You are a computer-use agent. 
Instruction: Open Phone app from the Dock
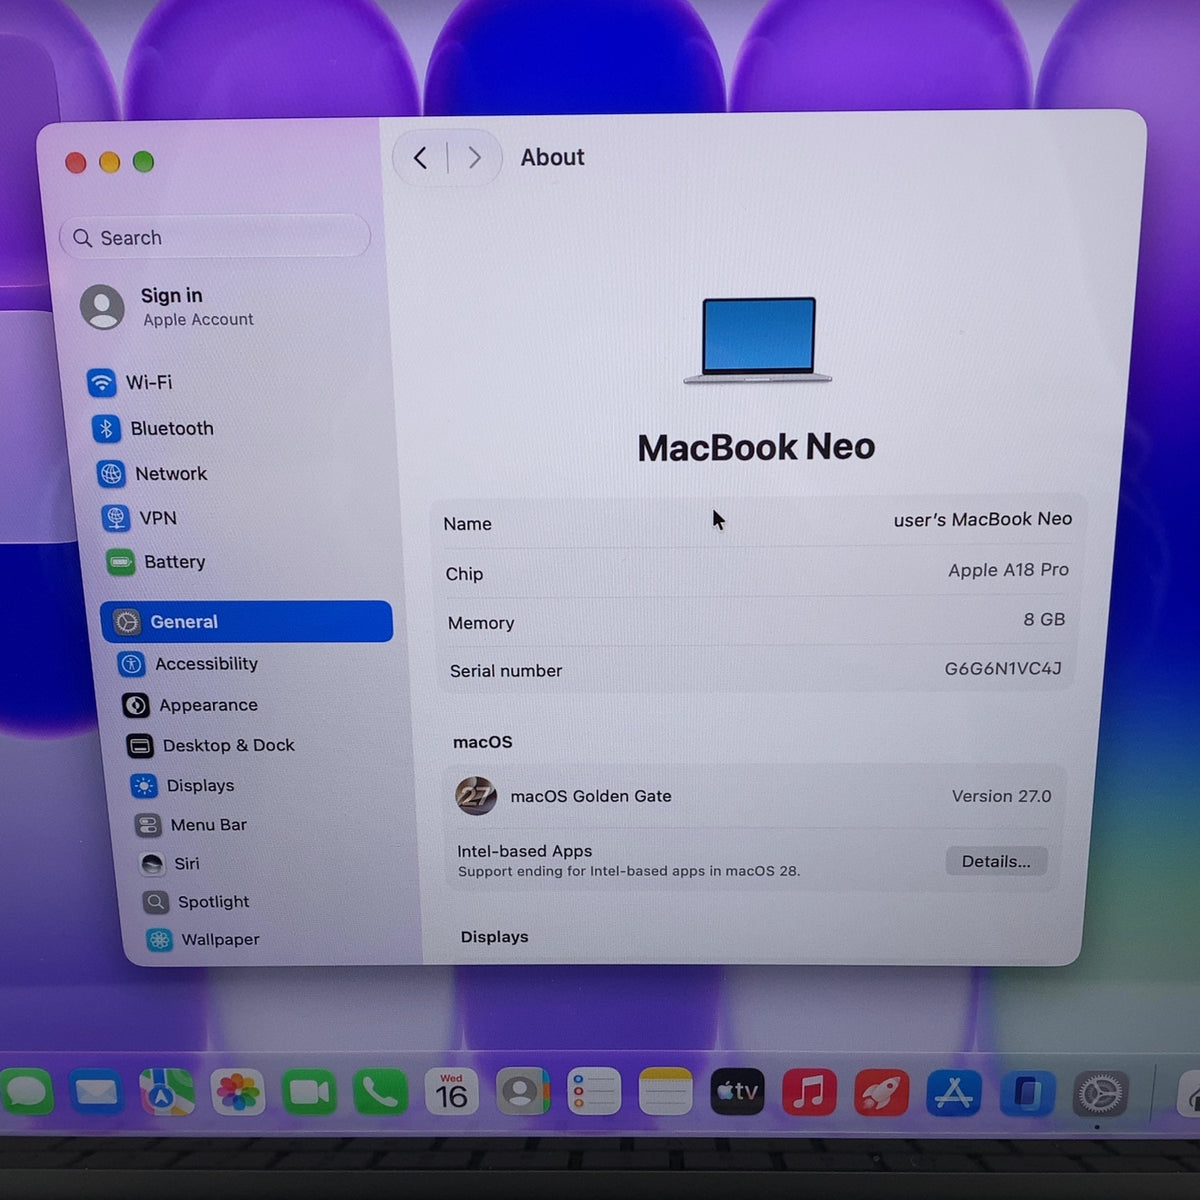click(380, 1093)
